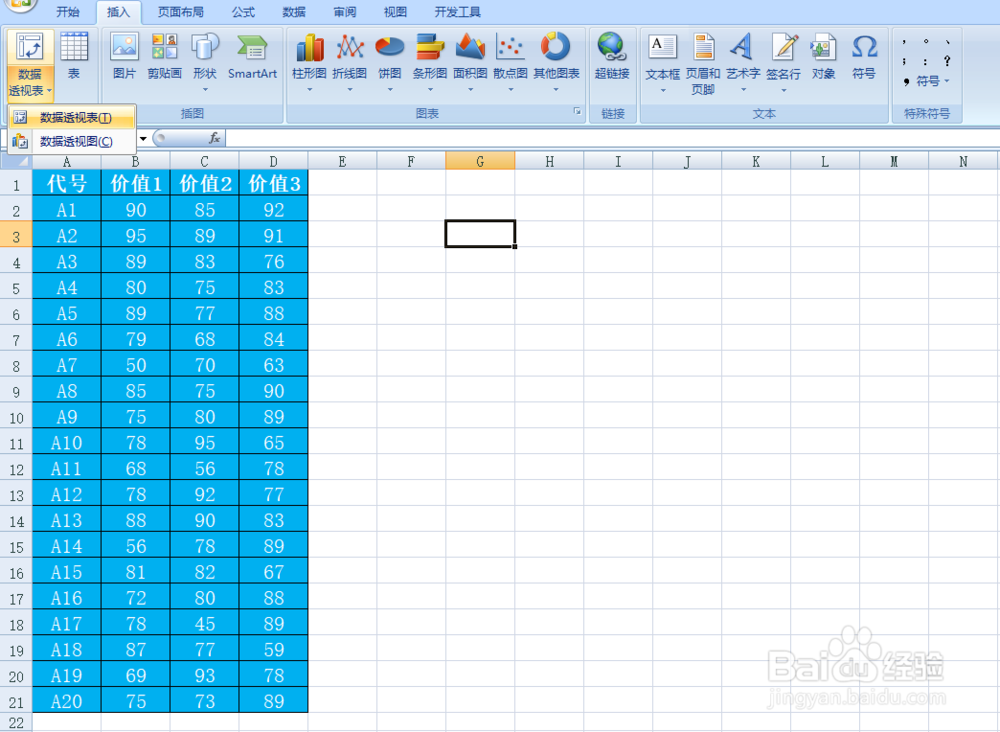
Task: Select value 50 in row 8
Action: pos(136,365)
